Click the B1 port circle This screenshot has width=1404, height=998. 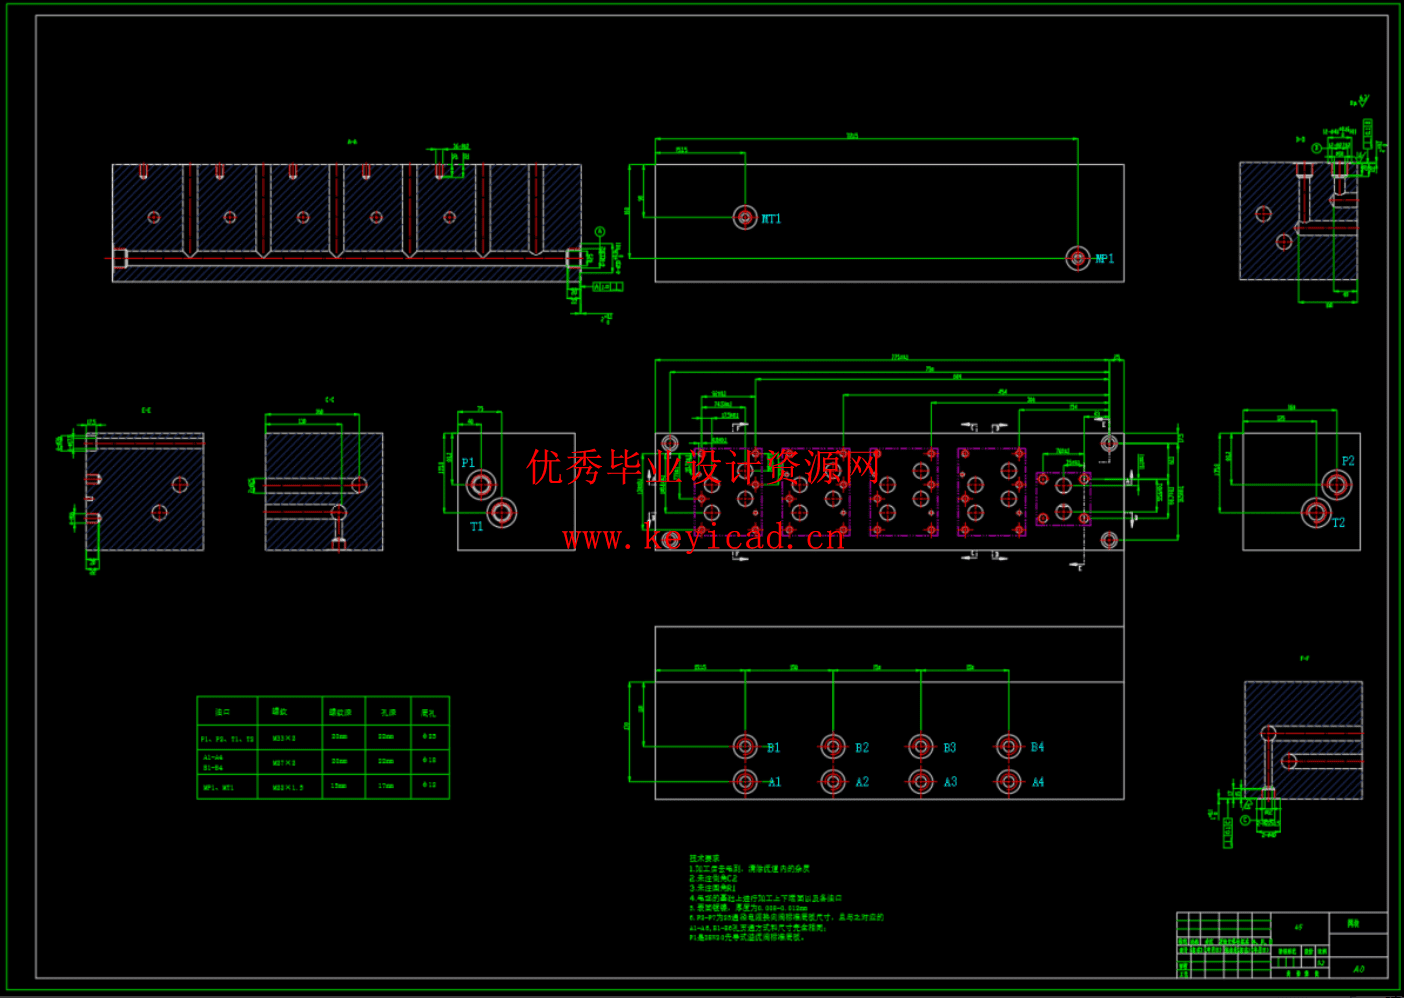point(745,746)
